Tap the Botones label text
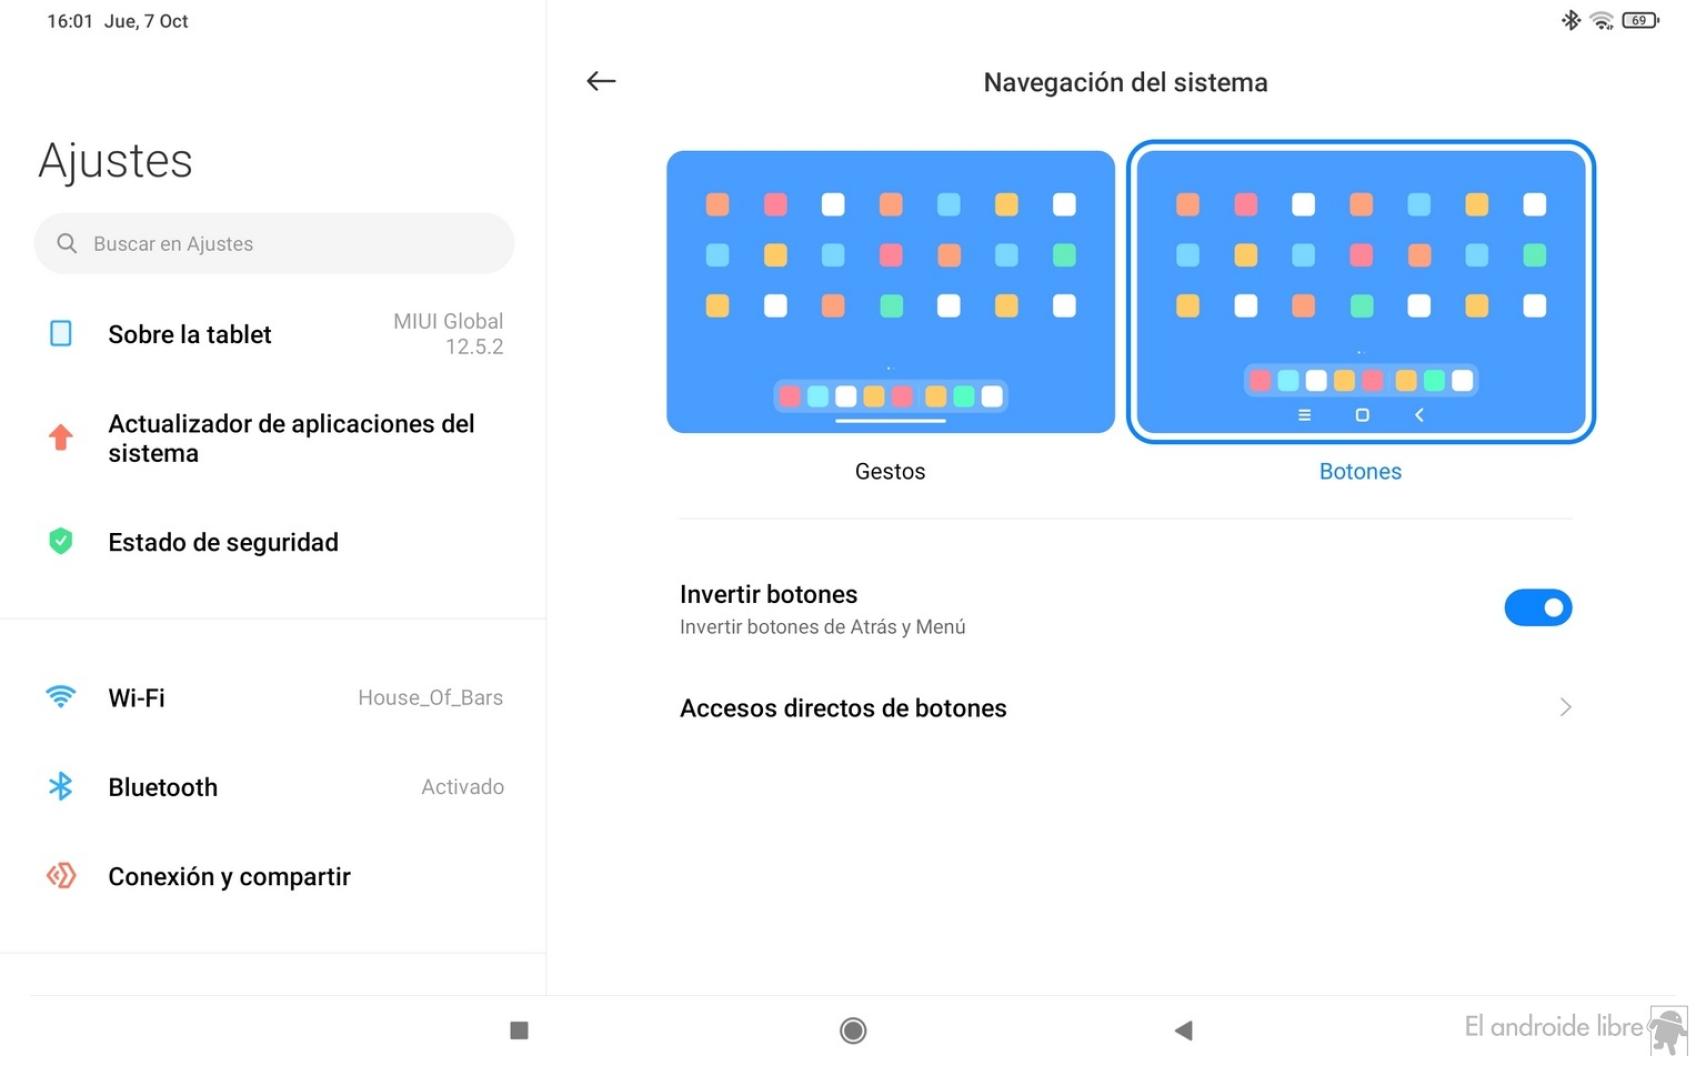The image size is (1706, 1066). [x=1360, y=471]
